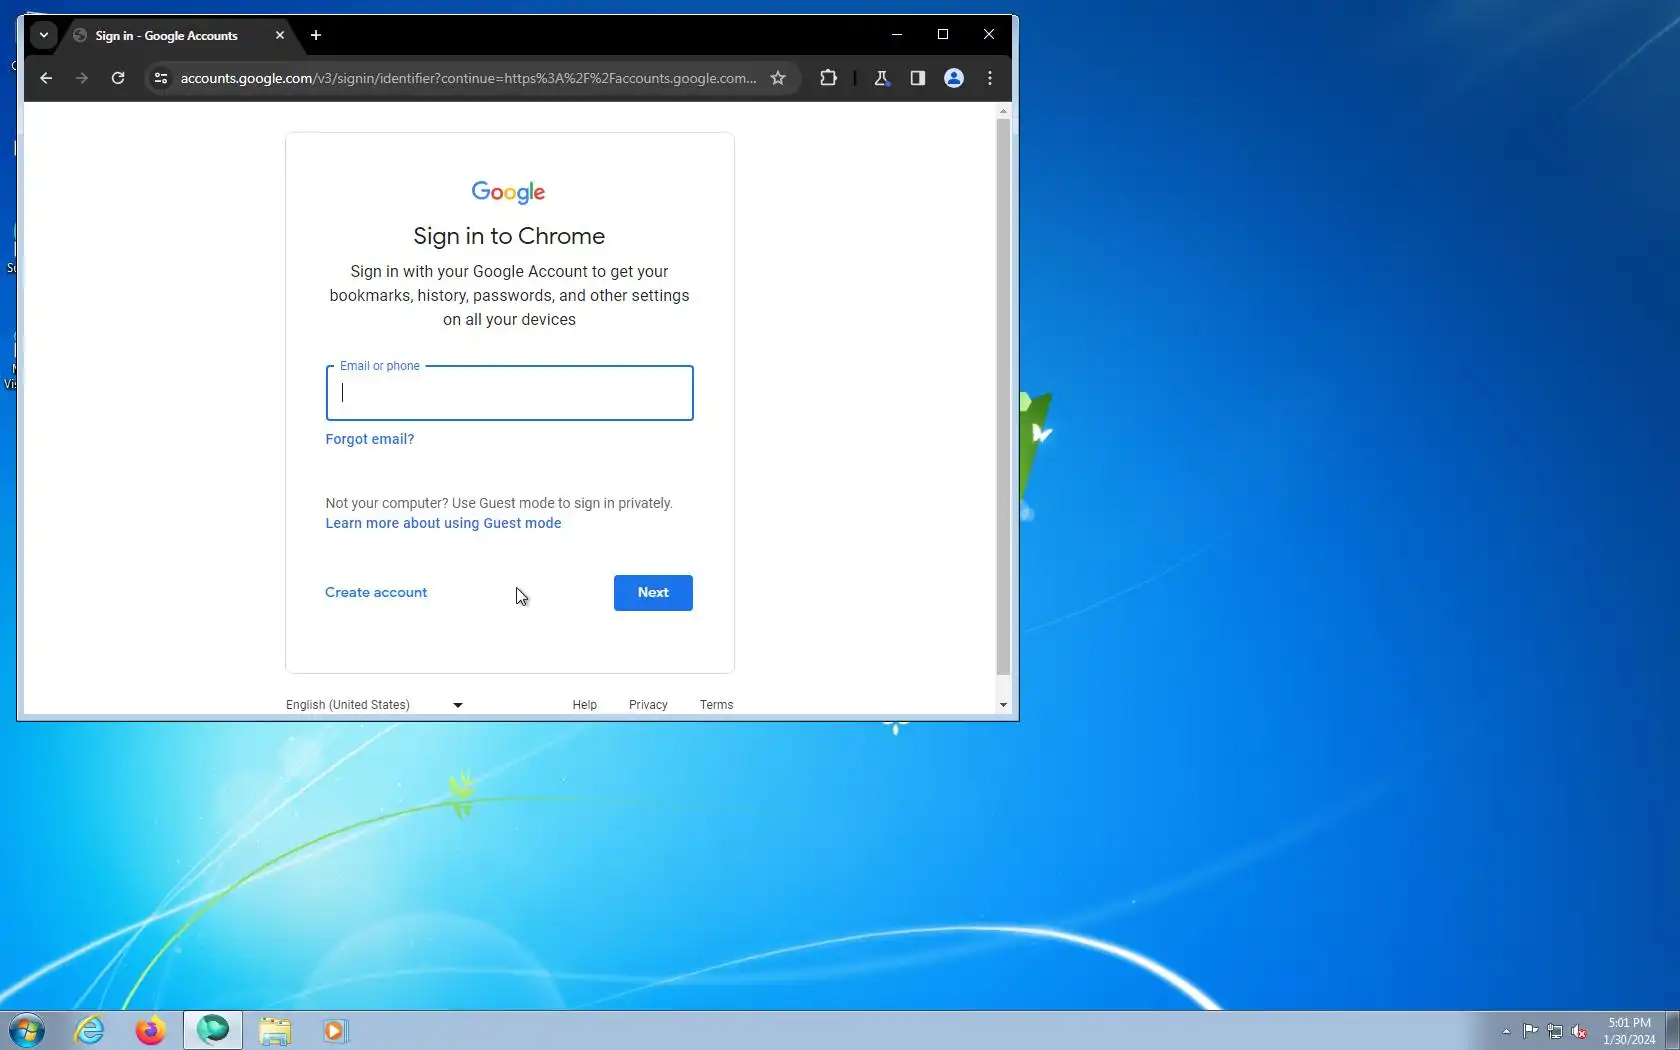Viewport: 1680px width, 1050px height.
Task: Open the Action Center flag icon
Action: point(1531,1031)
